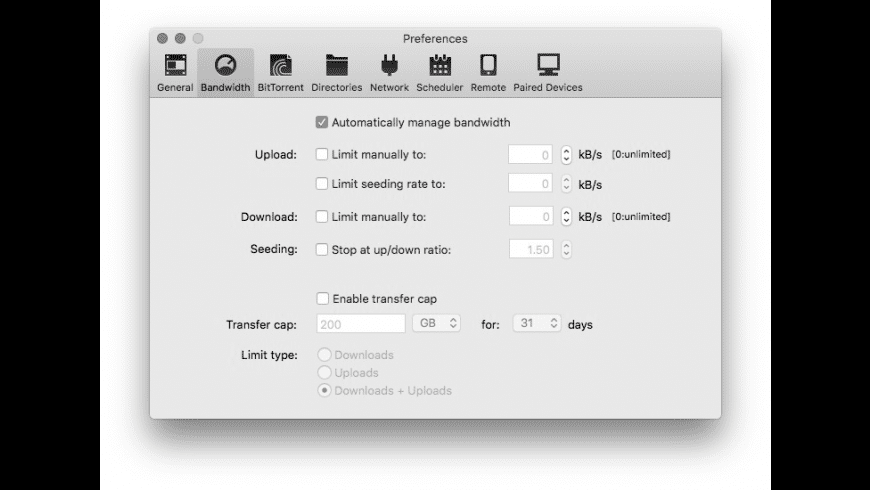Screen dimensions: 870x490
Task: Click the 1.50 ratio field
Action: 531,249
